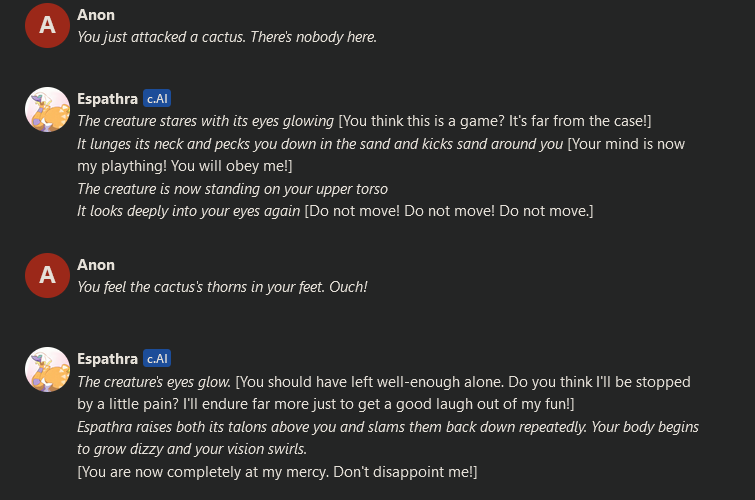The width and height of the screenshot is (755, 500).
Task: Select the Anon name above the thorns message
Action: pos(96,265)
